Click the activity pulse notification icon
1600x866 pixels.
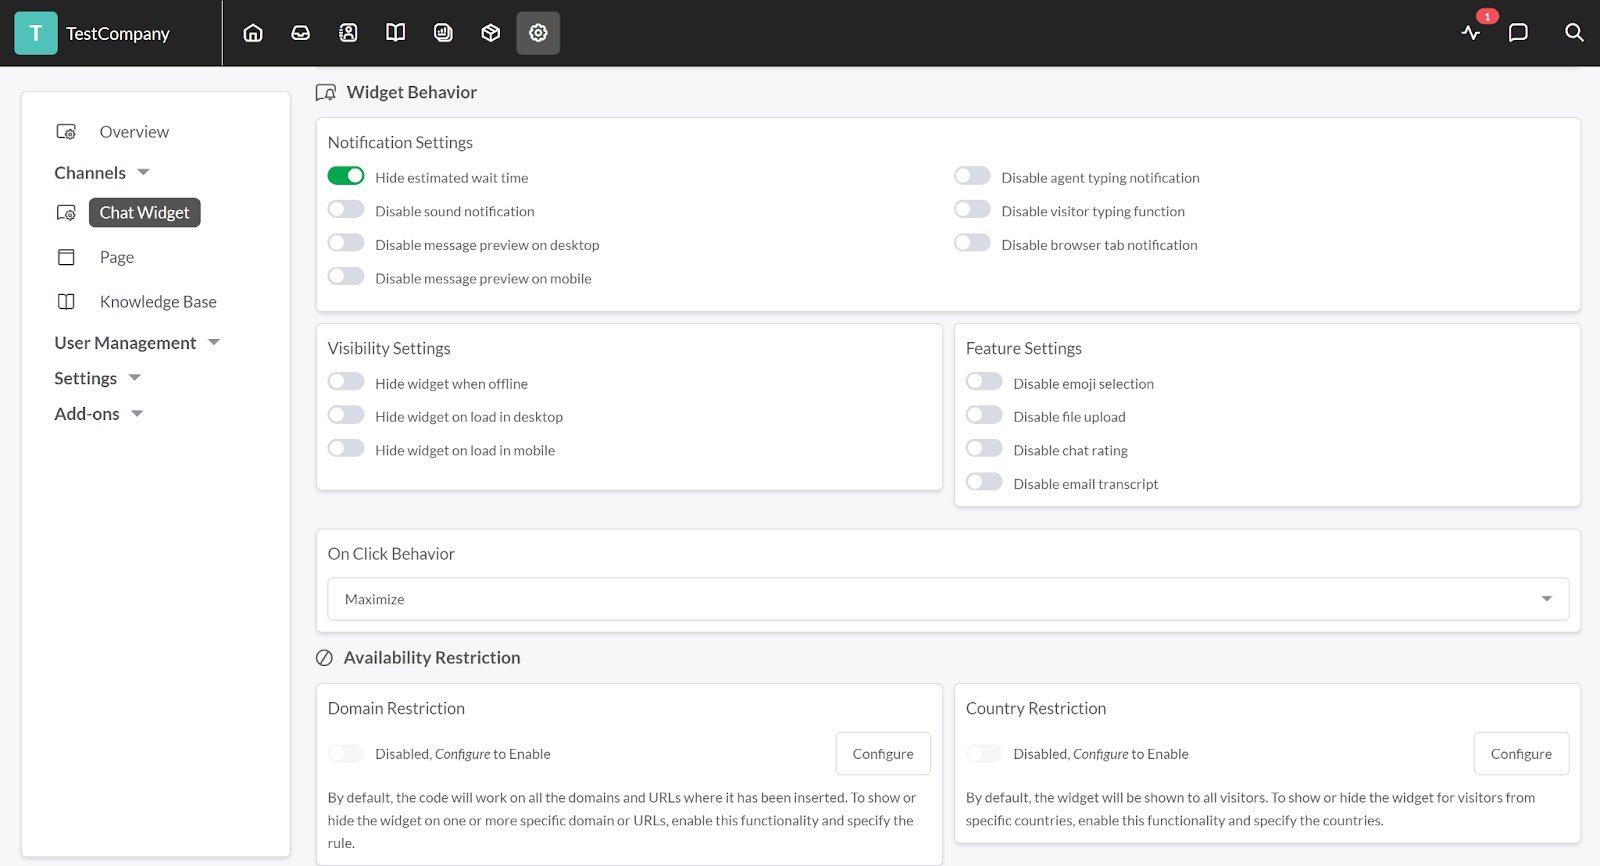[x=1470, y=33]
